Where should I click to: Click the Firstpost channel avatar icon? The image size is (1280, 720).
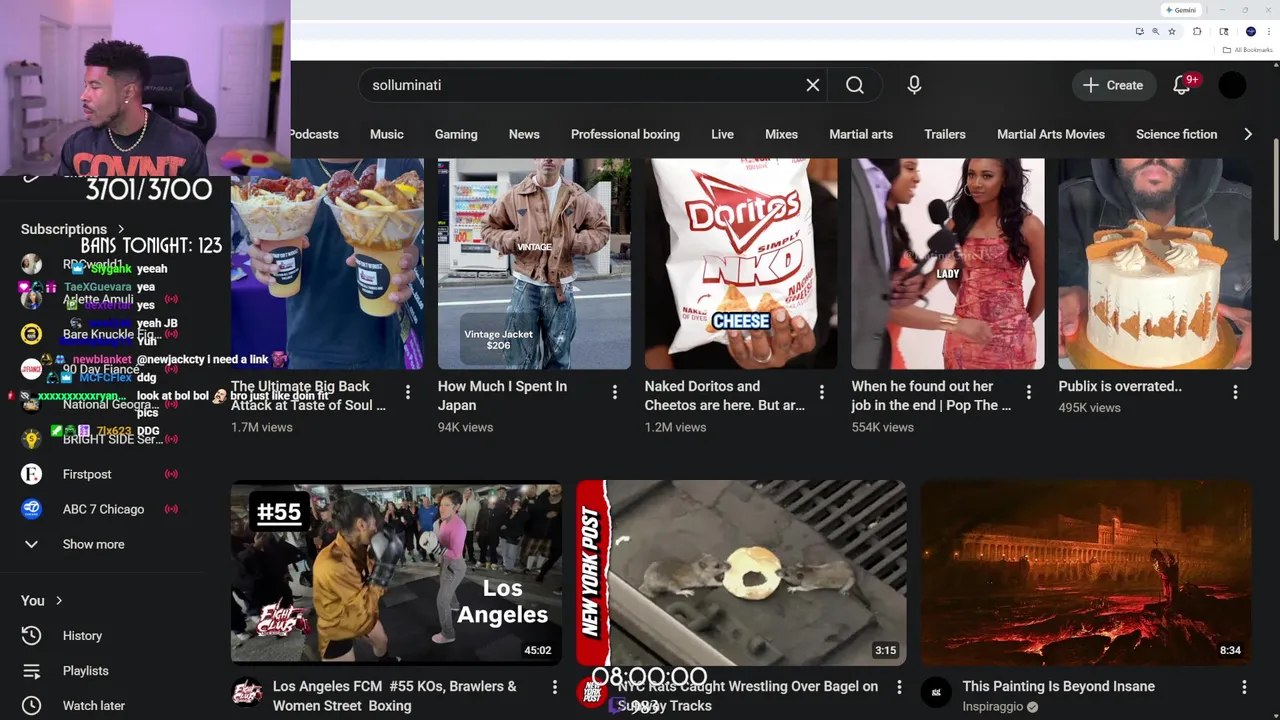31,474
